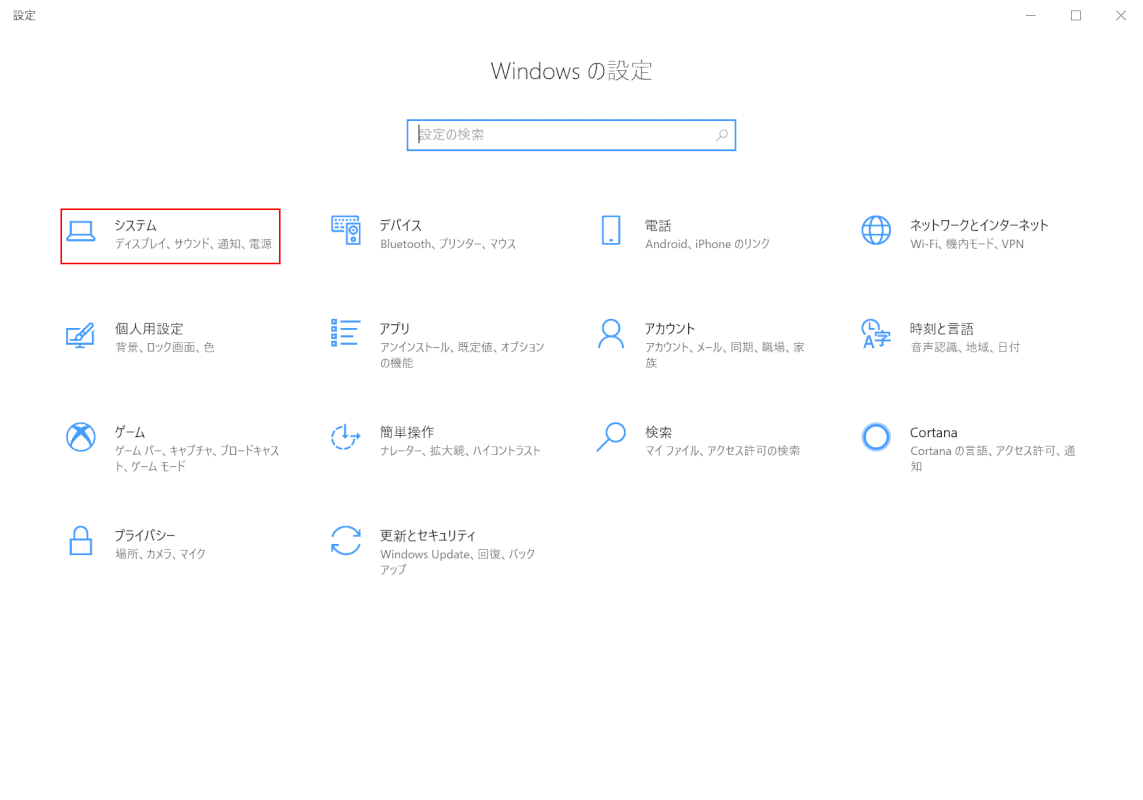Click the text Wi-Fi、機内モード、VPN
The height and width of the screenshot is (800, 1143).
(x=967, y=244)
